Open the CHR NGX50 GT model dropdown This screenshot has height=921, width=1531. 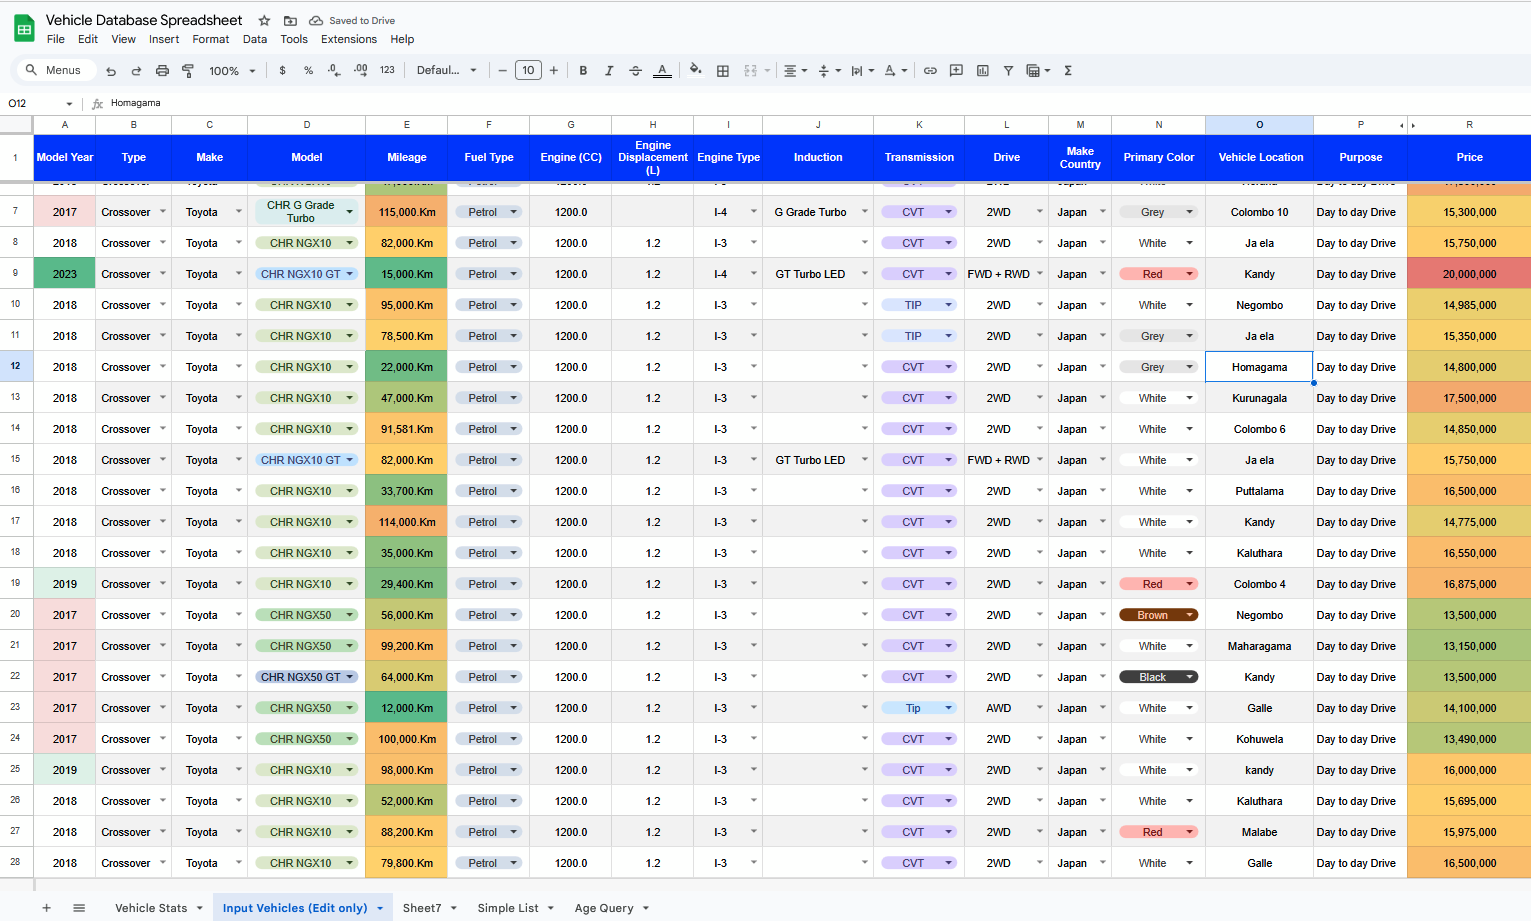(350, 677)
